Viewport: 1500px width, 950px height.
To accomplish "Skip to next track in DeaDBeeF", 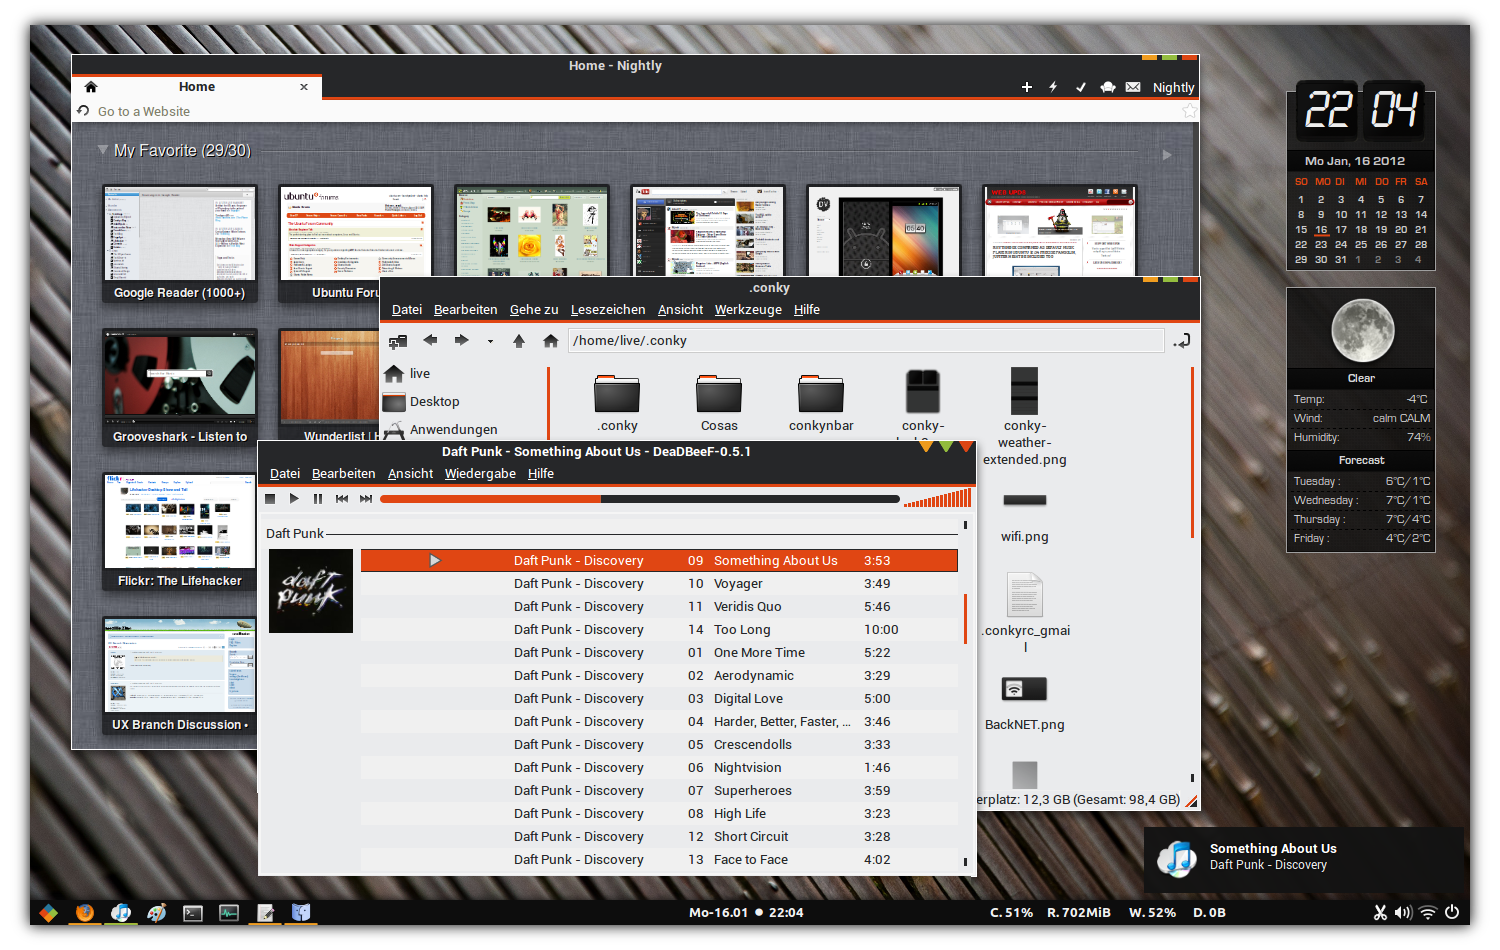I will [366, 498].
